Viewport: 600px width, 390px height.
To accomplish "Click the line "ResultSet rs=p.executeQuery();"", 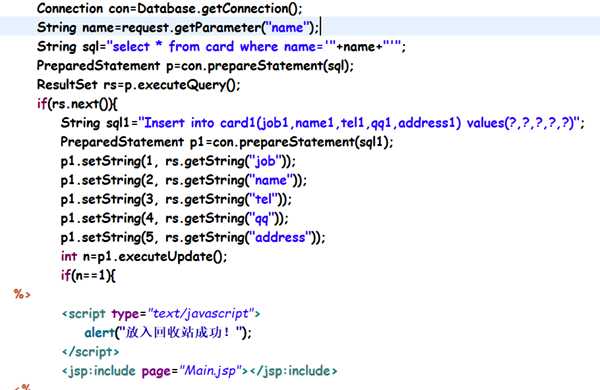I will [x=139, y=85].
